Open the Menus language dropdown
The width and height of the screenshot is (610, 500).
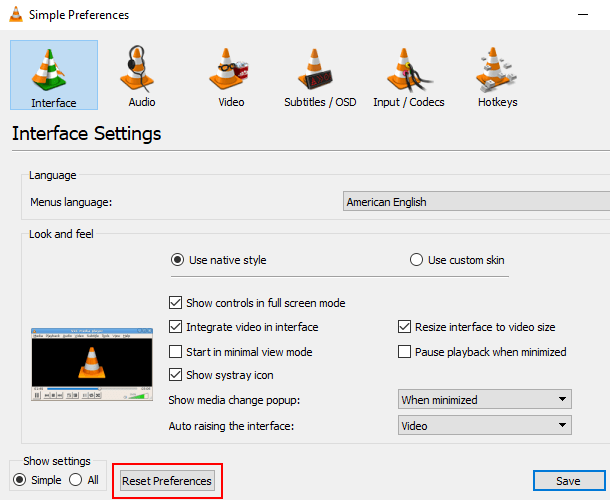[476, 202]
